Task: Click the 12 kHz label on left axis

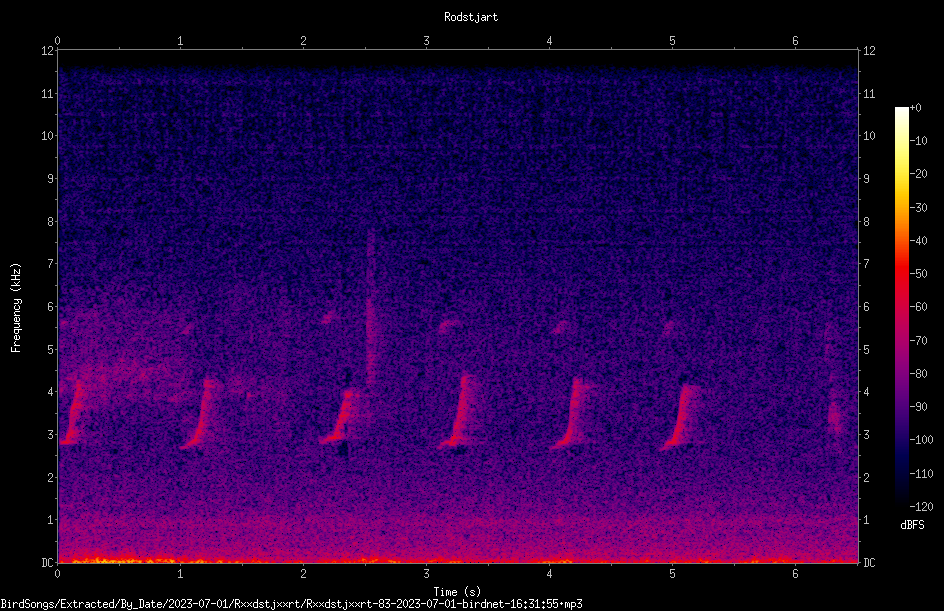Action: 48,51
